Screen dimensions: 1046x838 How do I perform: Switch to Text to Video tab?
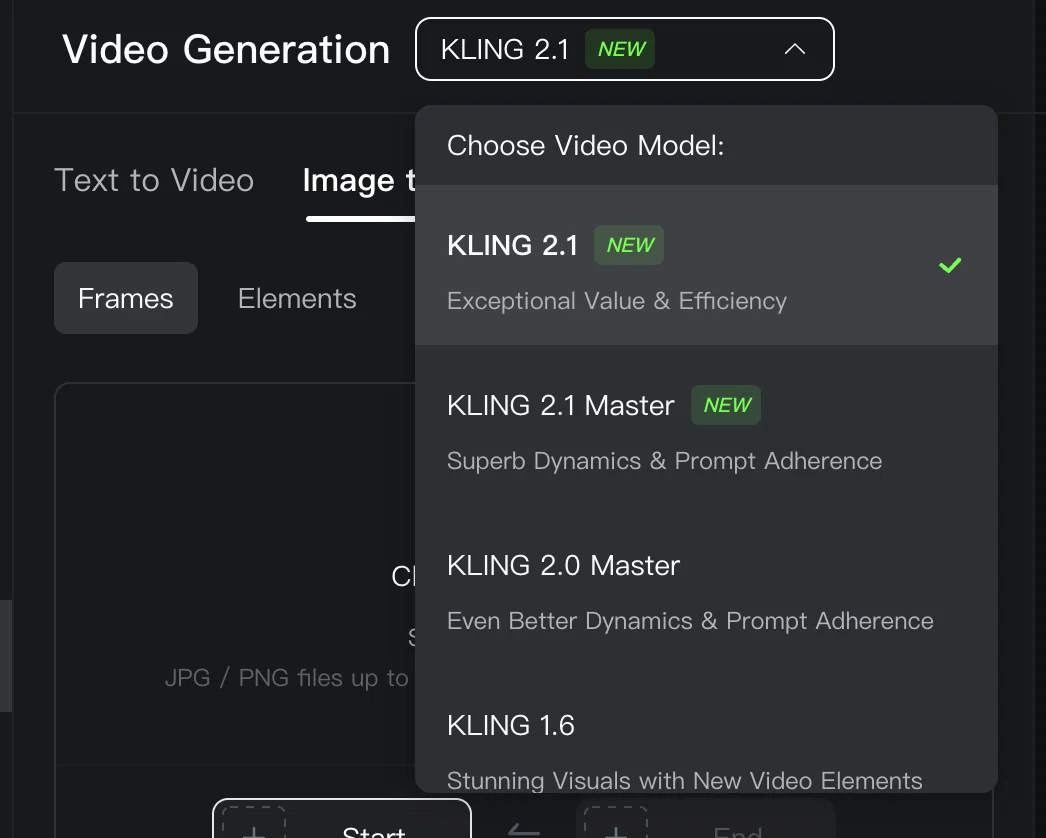[x=154, y=180]
